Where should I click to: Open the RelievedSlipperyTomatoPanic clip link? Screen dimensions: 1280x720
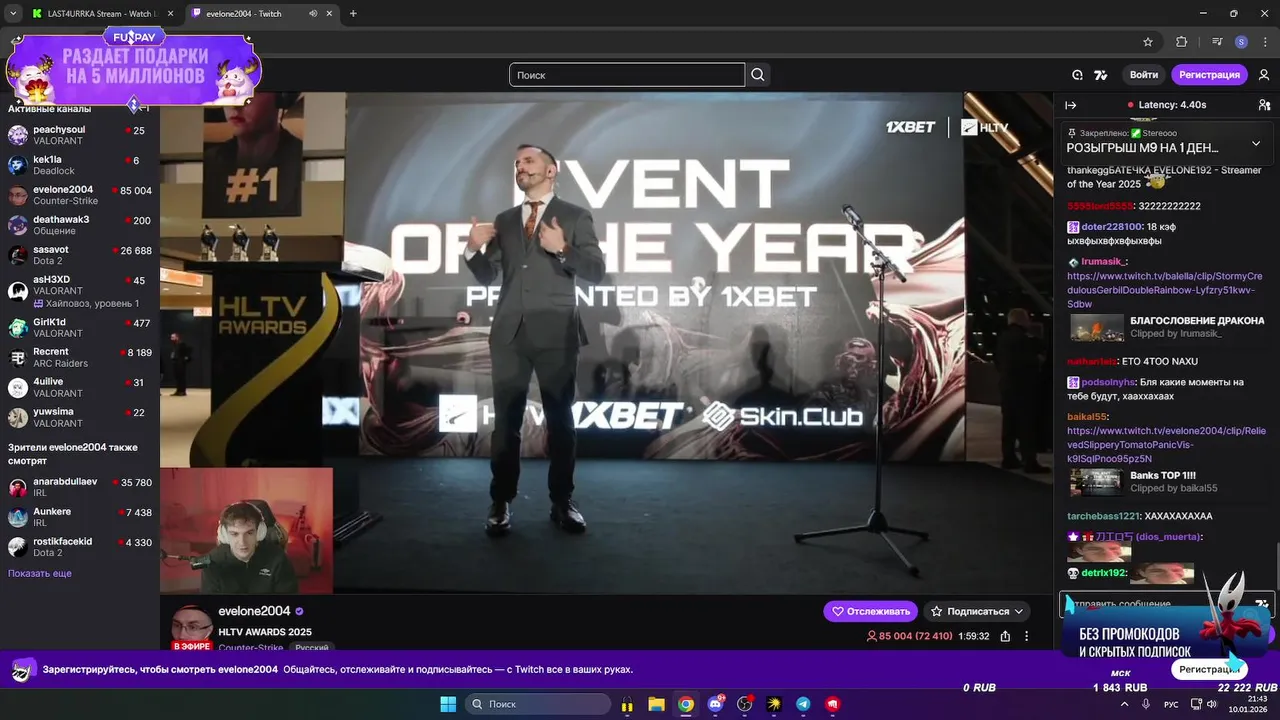click(x=1166, y=445)
